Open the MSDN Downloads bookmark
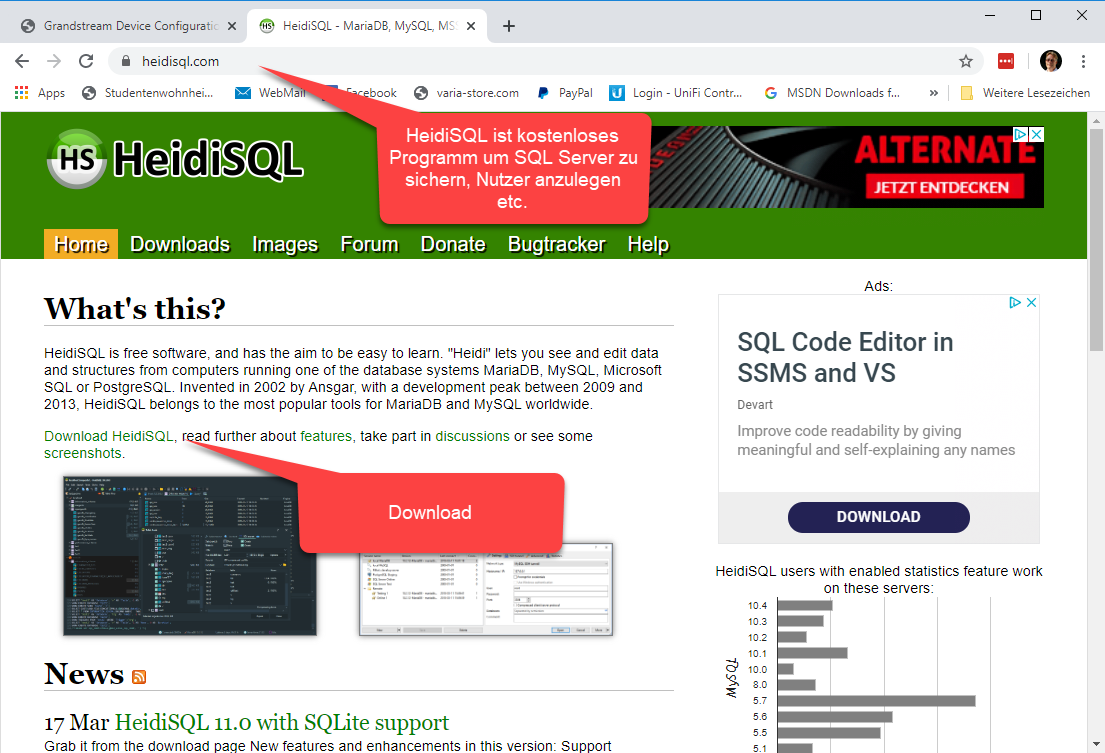Image resolution: width=1105 pixels, height=753 pixels. (x=832, y=93)
